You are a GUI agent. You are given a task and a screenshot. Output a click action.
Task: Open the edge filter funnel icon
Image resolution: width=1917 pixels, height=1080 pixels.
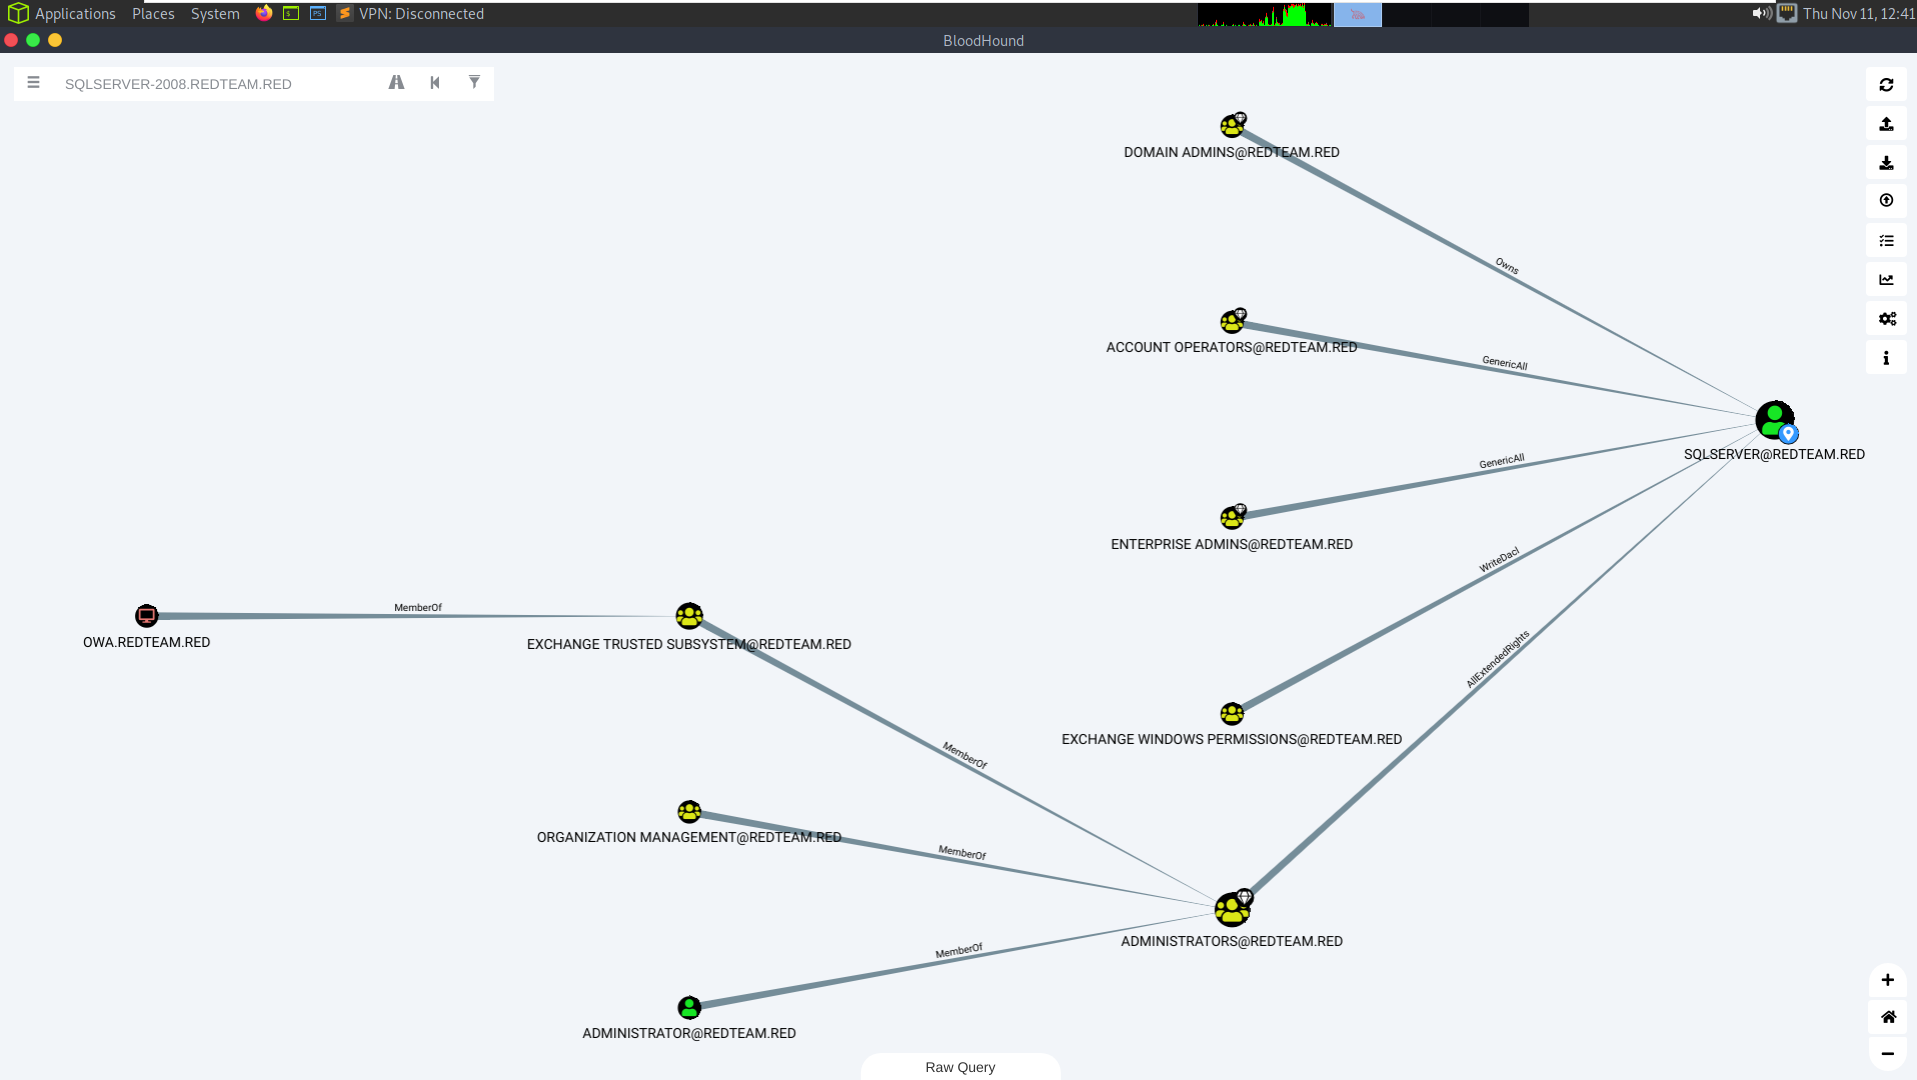(x=474, y=83)
